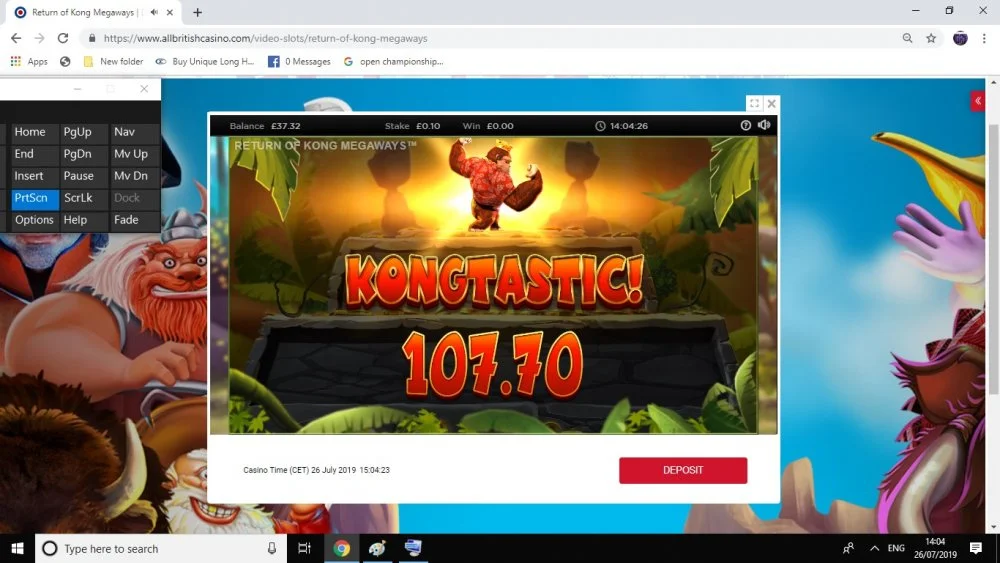Mute the tab audio speaker icon
1000x563 pixels.
154,12
